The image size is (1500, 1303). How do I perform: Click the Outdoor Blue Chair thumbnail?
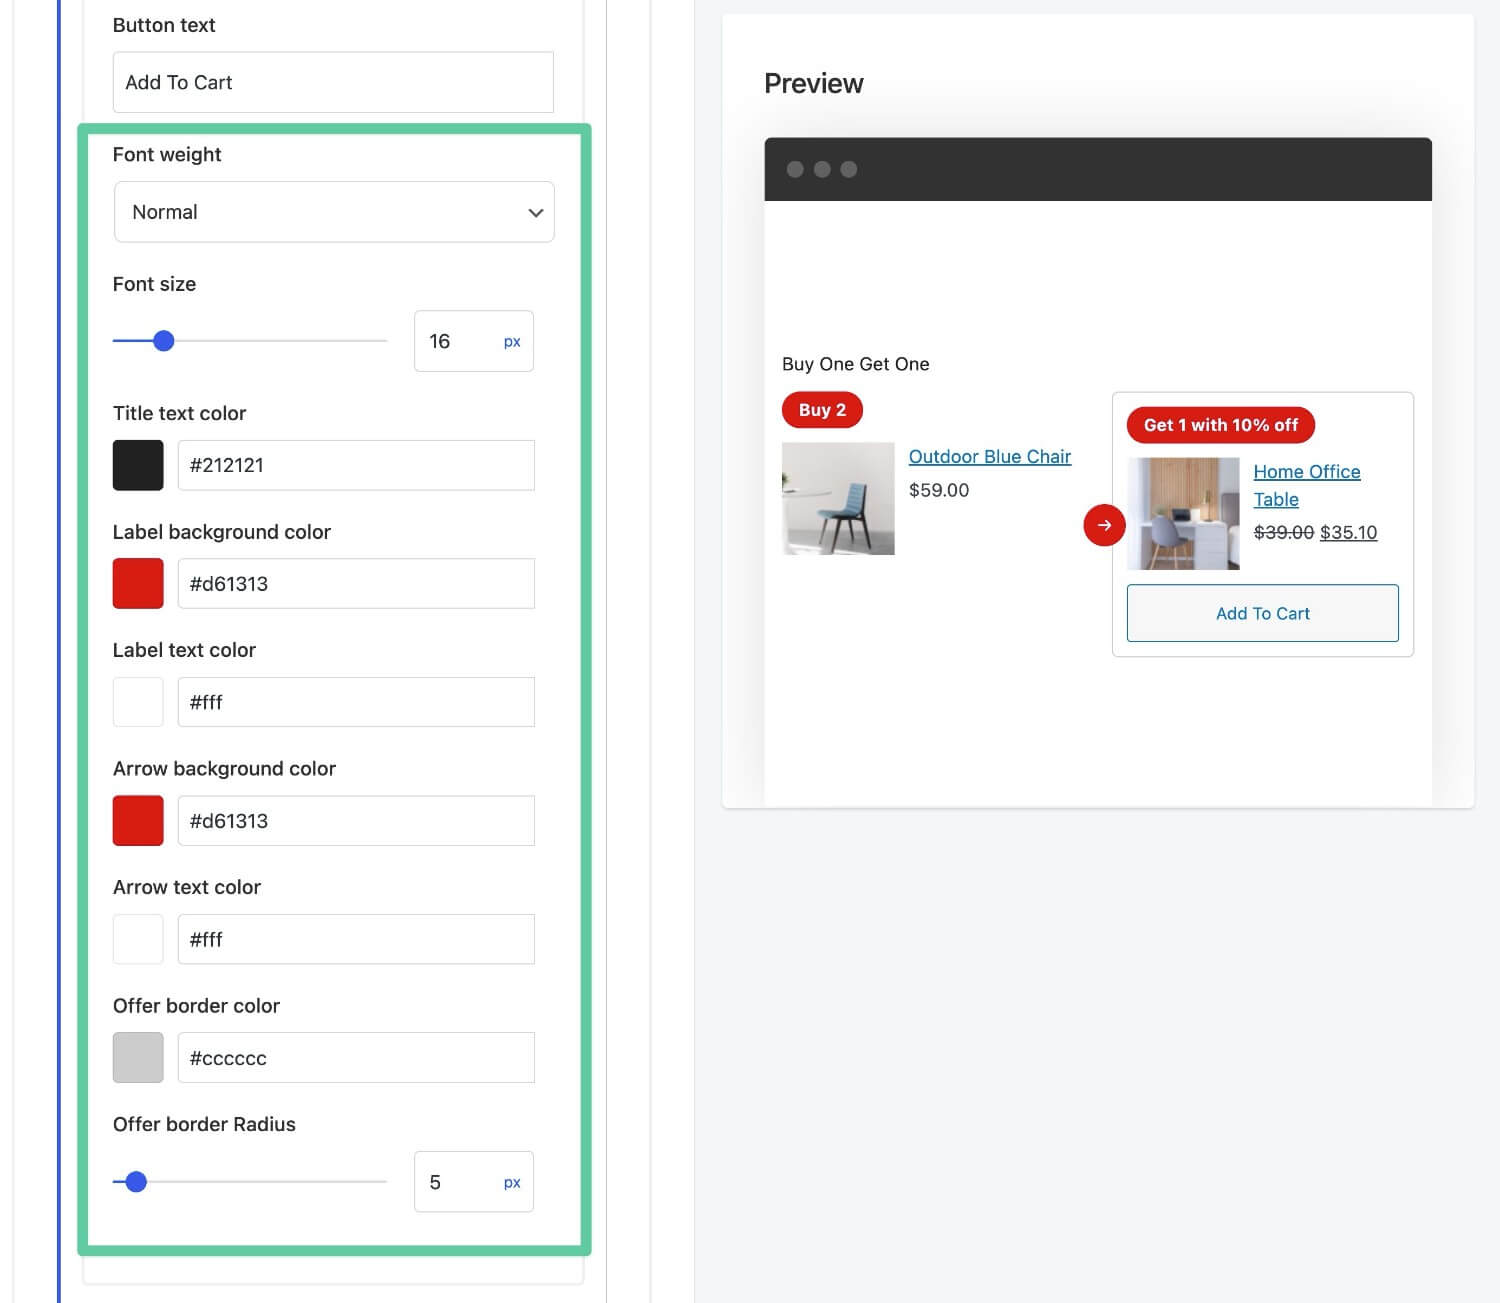pyautogui.click(x=838, y=498)
